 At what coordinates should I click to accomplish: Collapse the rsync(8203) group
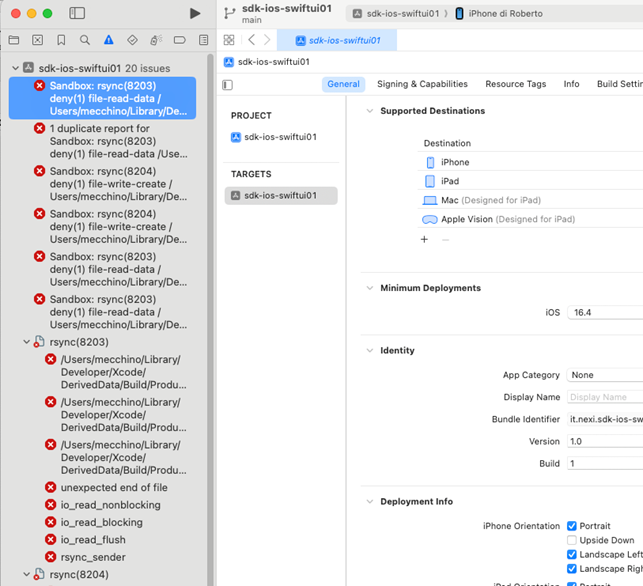[x=27, y=342]
